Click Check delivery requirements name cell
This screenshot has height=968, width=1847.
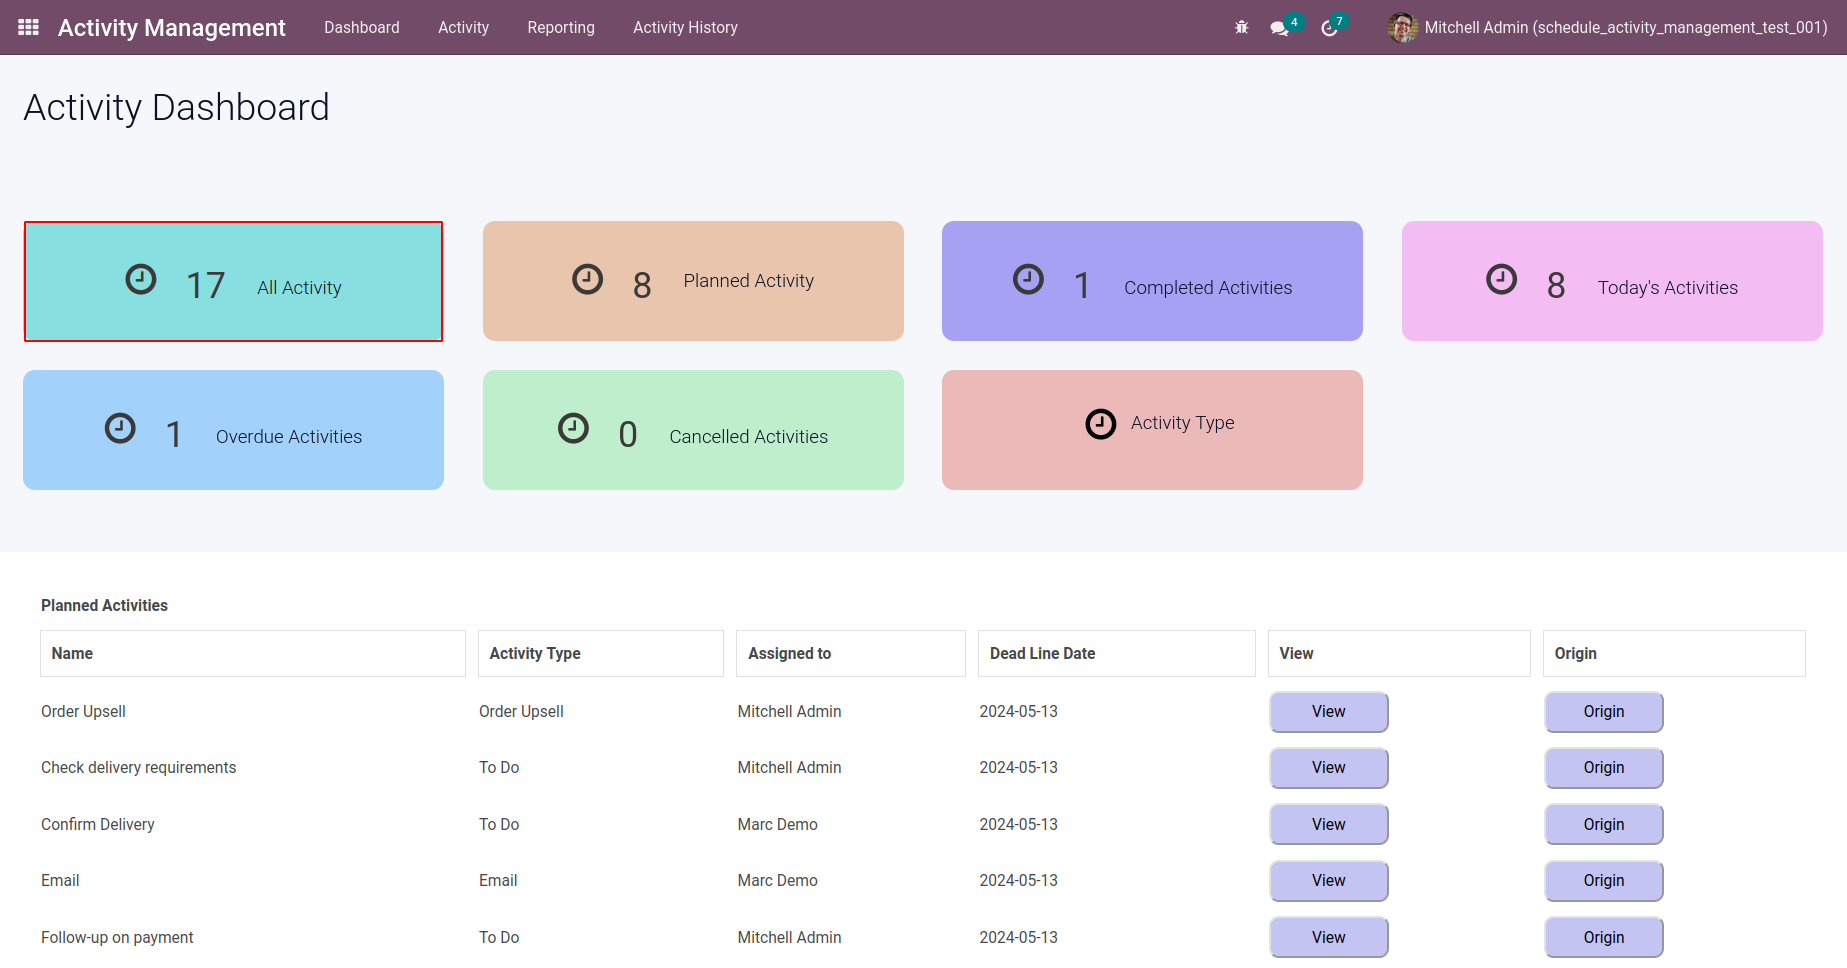[139, 768]
